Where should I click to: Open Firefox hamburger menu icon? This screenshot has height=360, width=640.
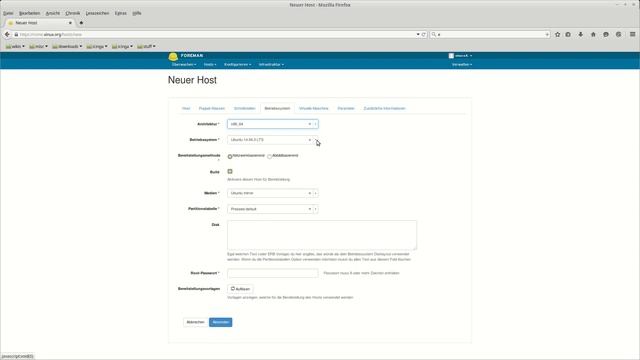tap(632, 35)
